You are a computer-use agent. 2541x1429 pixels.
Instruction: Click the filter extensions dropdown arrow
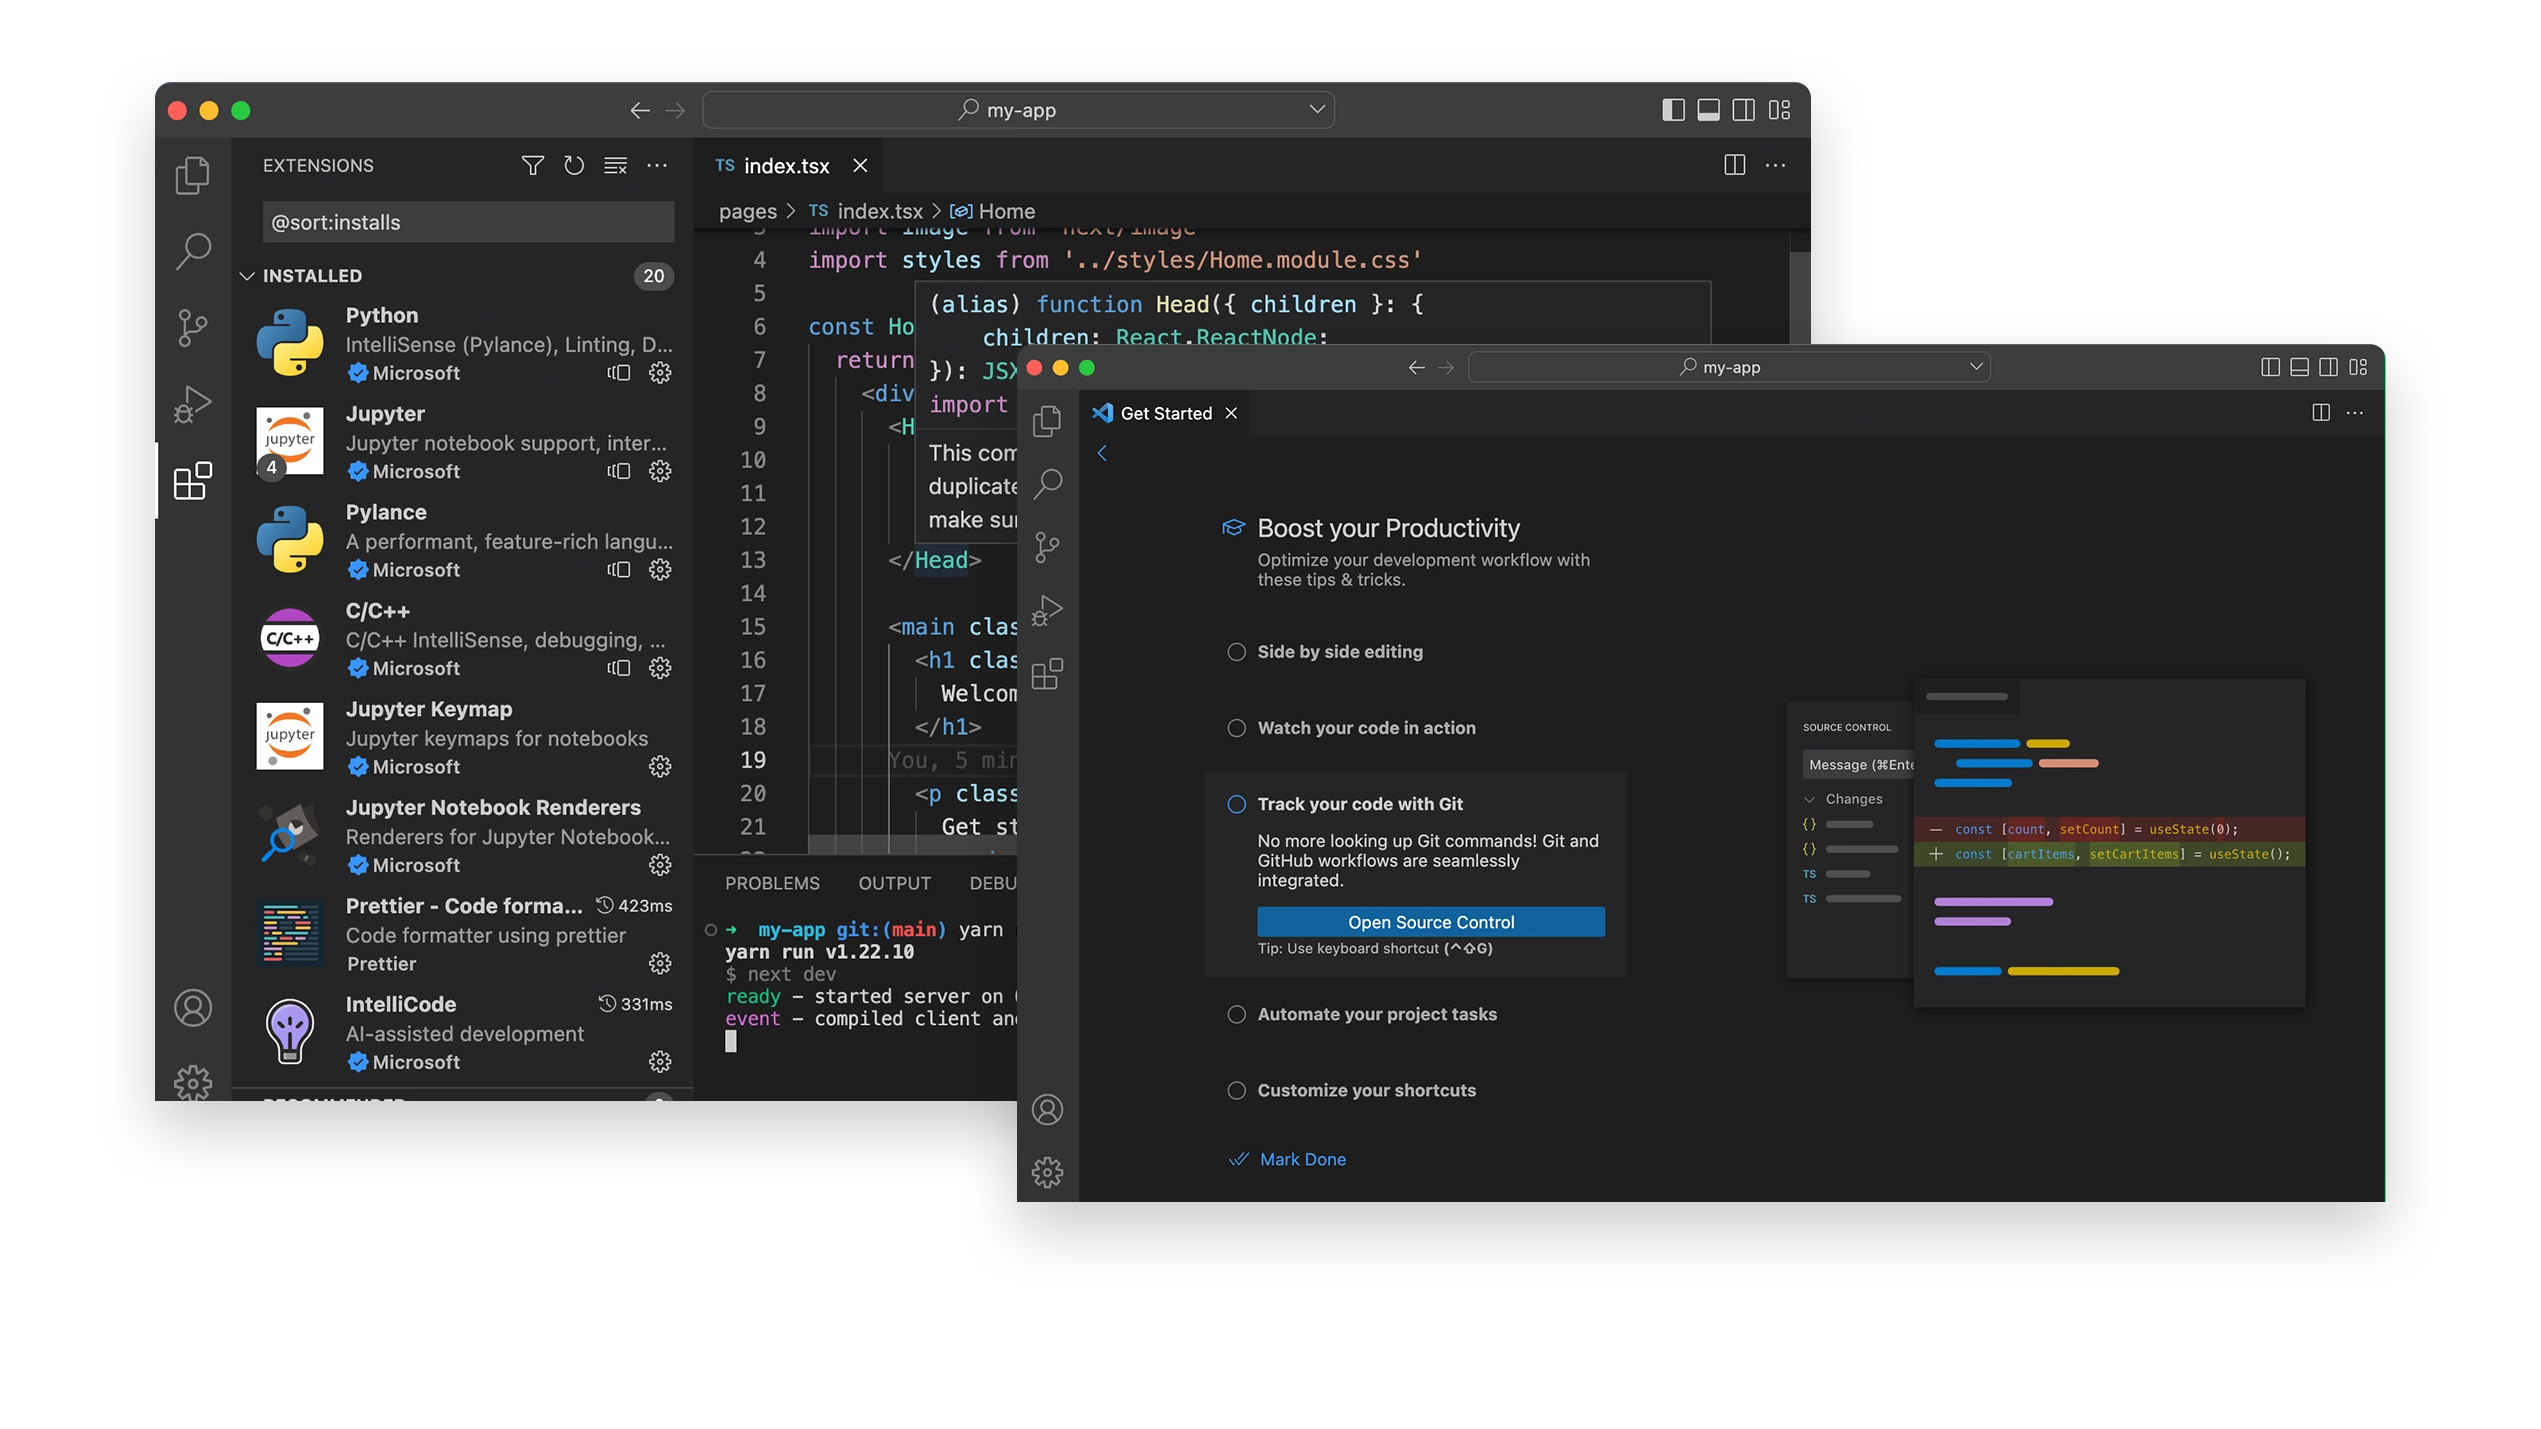click(x=532, y=164)
